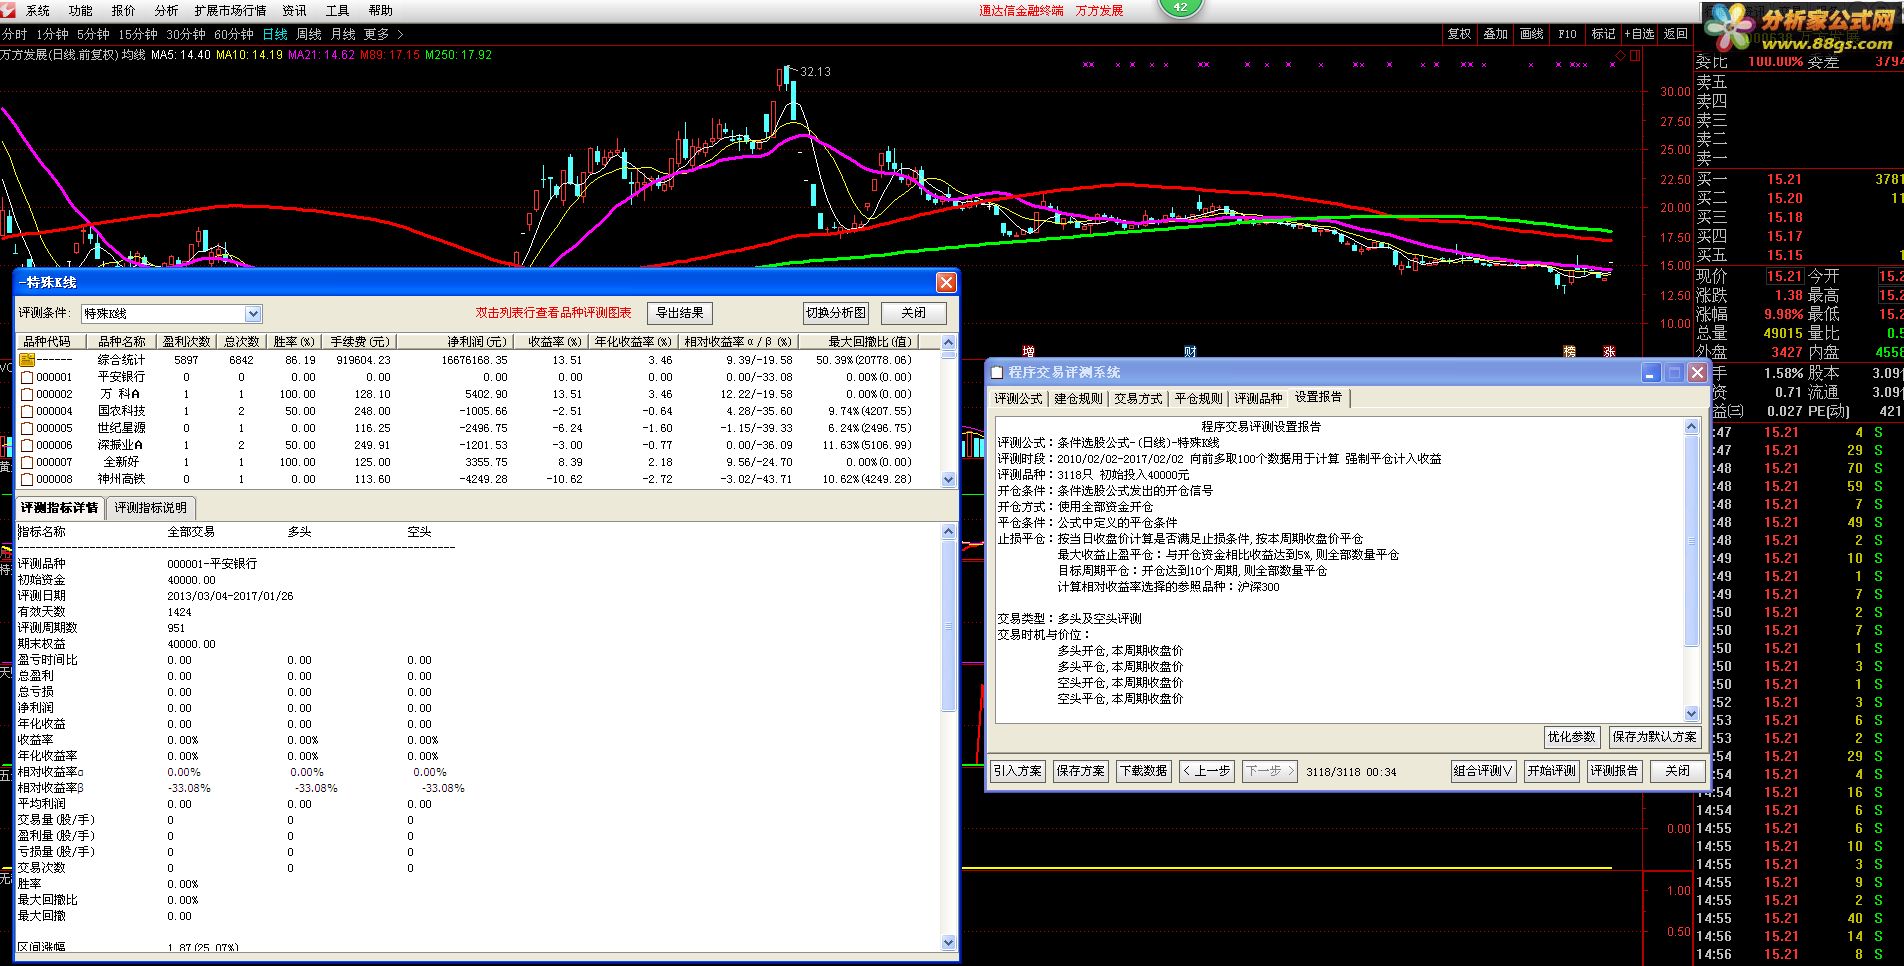Select the 设置报告 tab
Viewport: 1904px width, 966px height.
coord(1320,397)
